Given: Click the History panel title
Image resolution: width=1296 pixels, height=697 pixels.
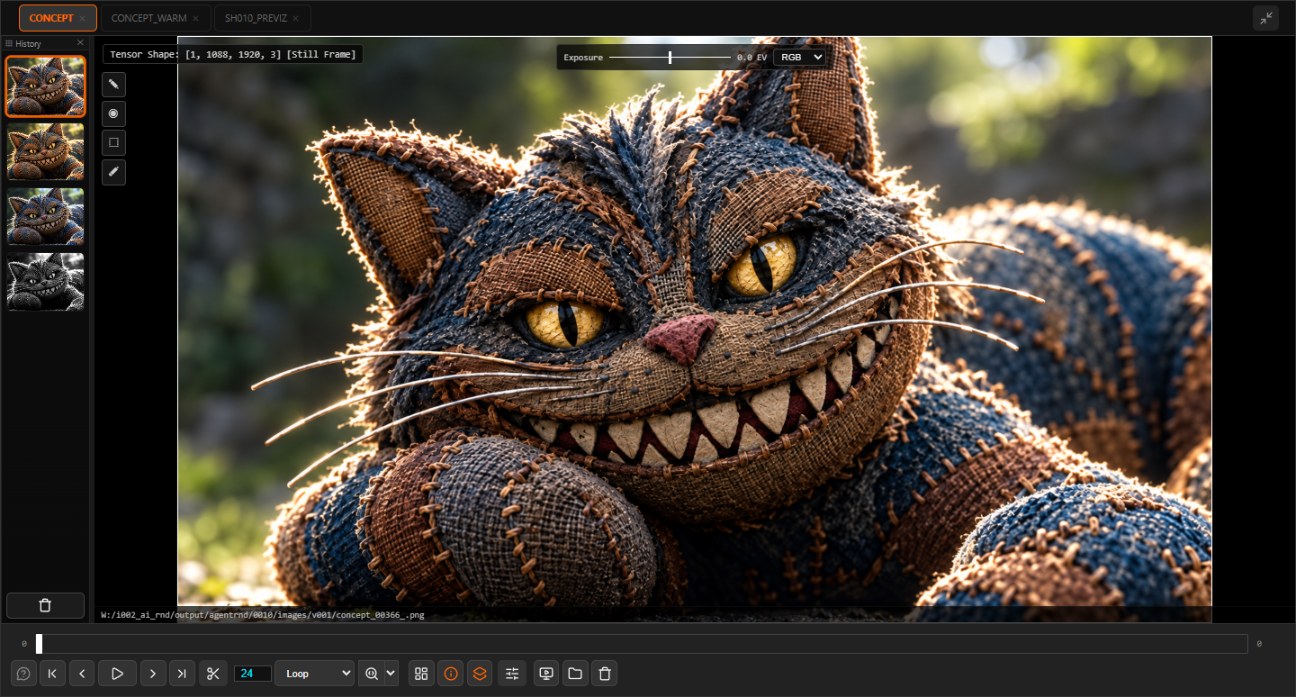Looking at the screenshot, I should pos(28,44).
